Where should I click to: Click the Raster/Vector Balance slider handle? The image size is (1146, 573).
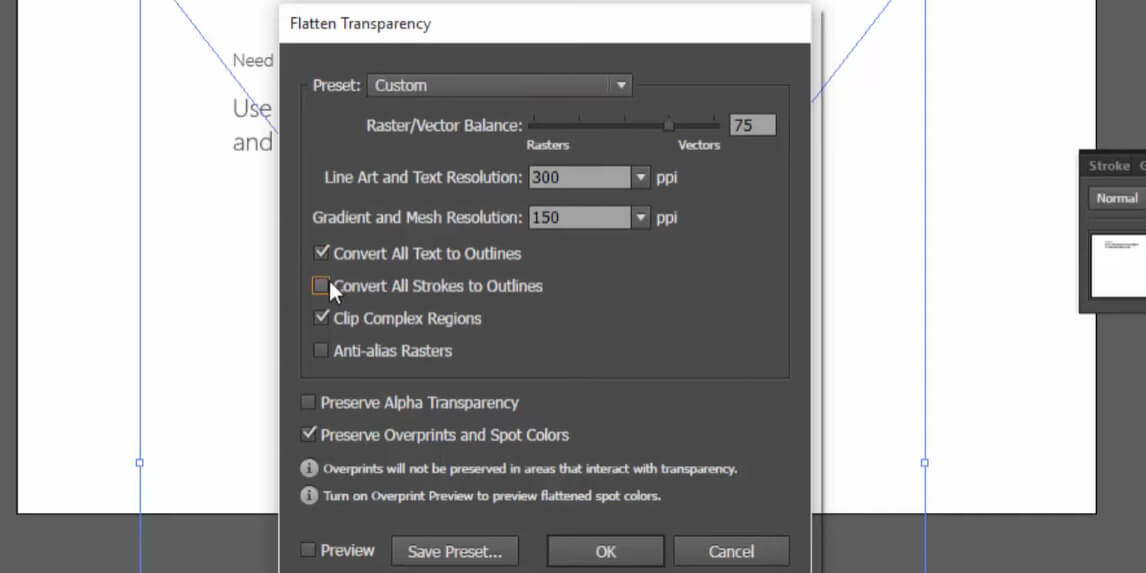pos(669,125)
